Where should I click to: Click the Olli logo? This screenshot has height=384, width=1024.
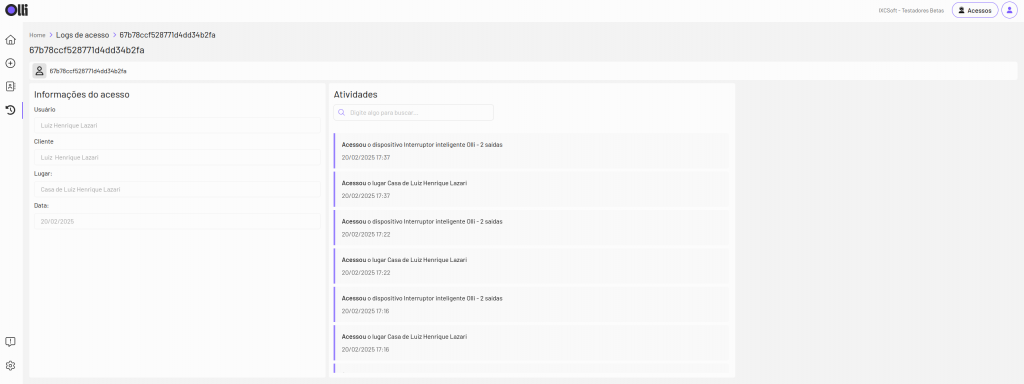16,10
